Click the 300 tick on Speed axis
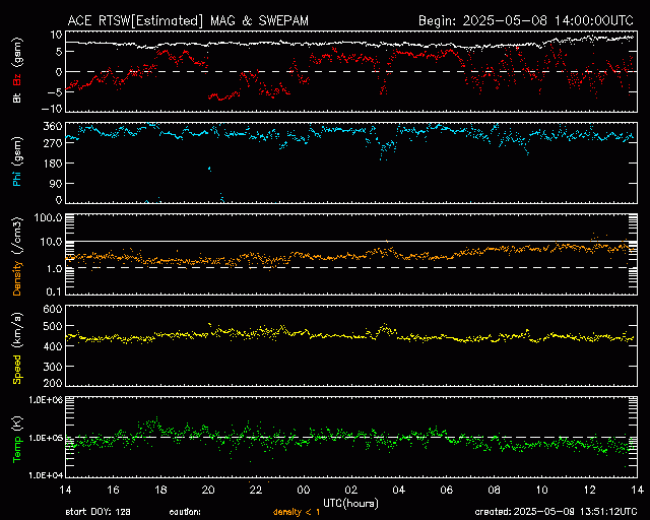The image size is (650, 520). pyautogui.click(x=53, y=367)
